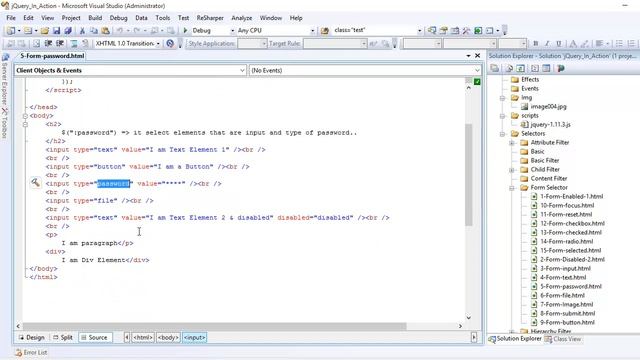Collapse the Img folder node
Screen dimensions: 640x360
(x=502, y=98)
